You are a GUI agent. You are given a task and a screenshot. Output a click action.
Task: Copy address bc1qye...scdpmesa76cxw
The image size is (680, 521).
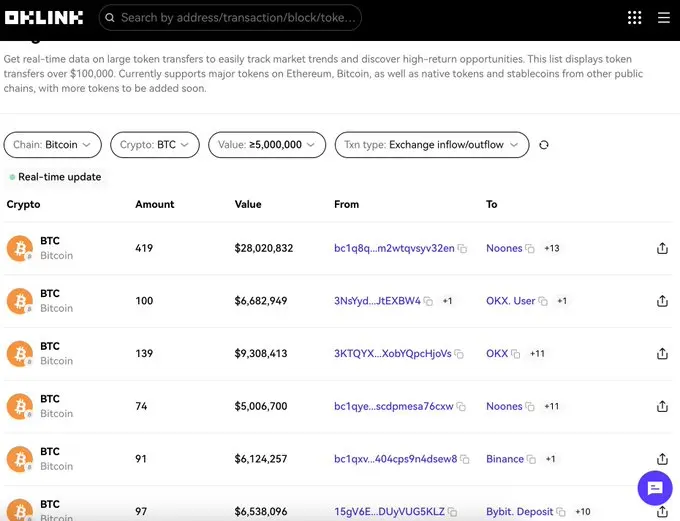pos(461,406)
